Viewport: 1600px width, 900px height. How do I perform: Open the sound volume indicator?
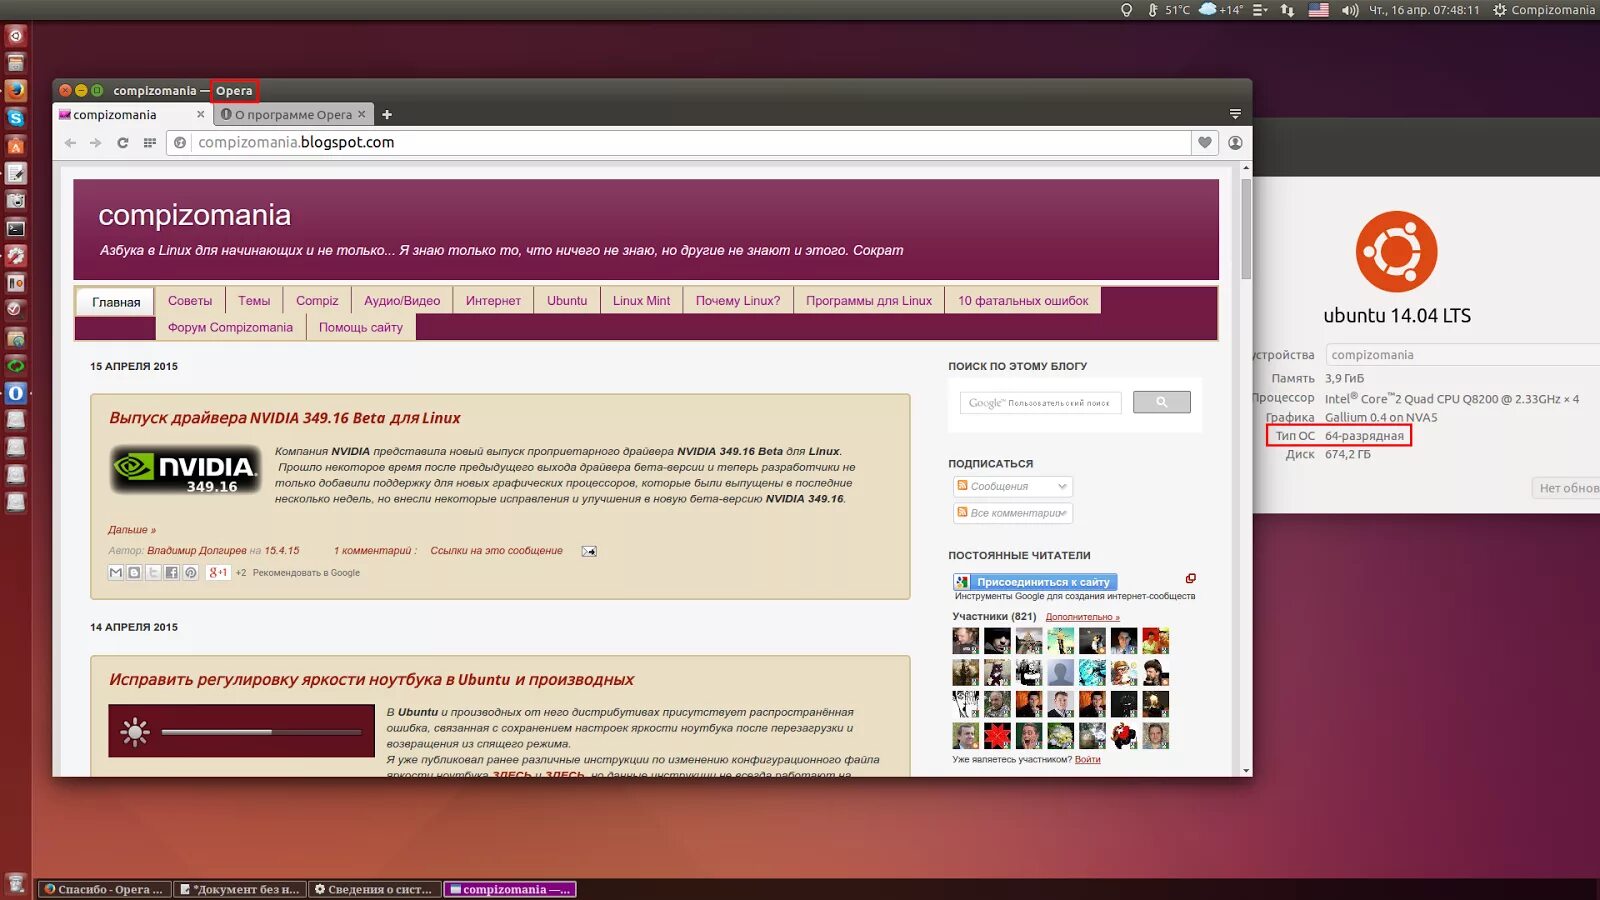[1350, 10]
